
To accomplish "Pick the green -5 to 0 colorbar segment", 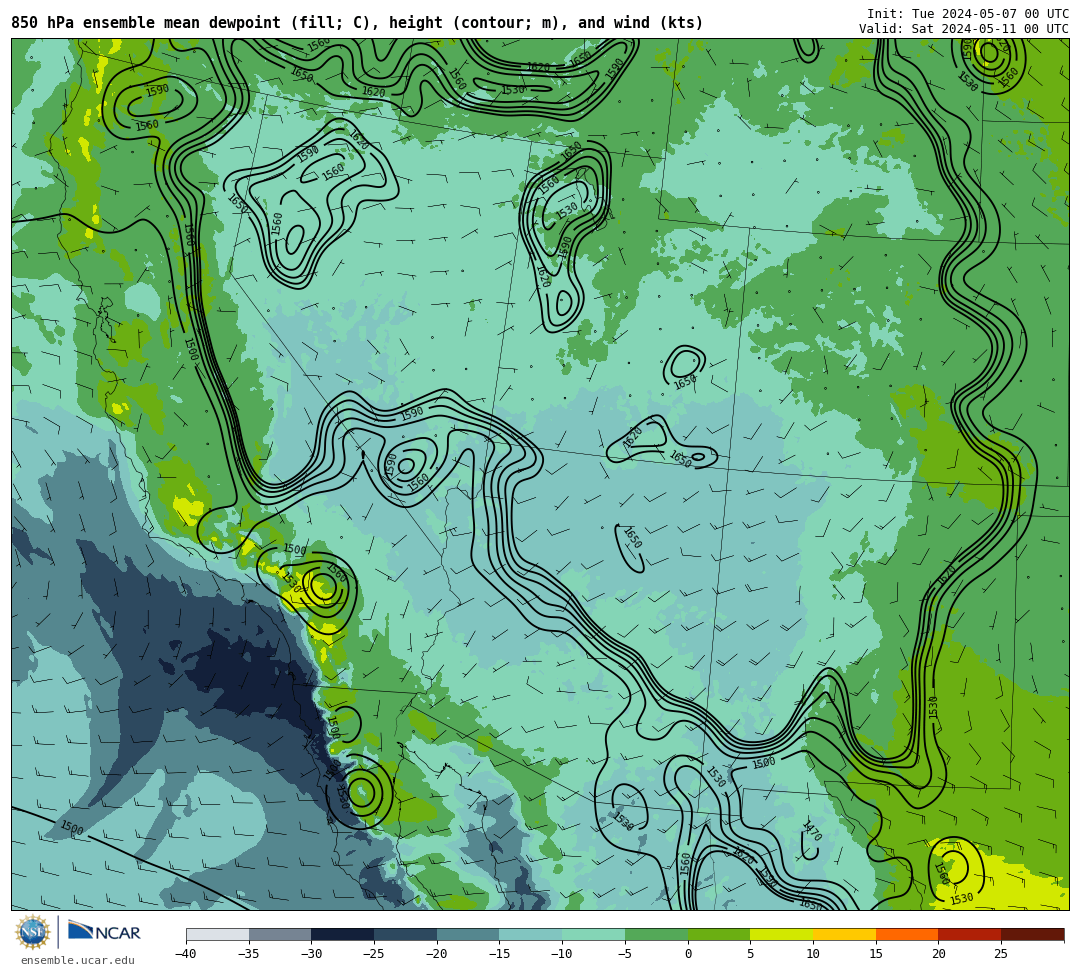I will 656,934.
